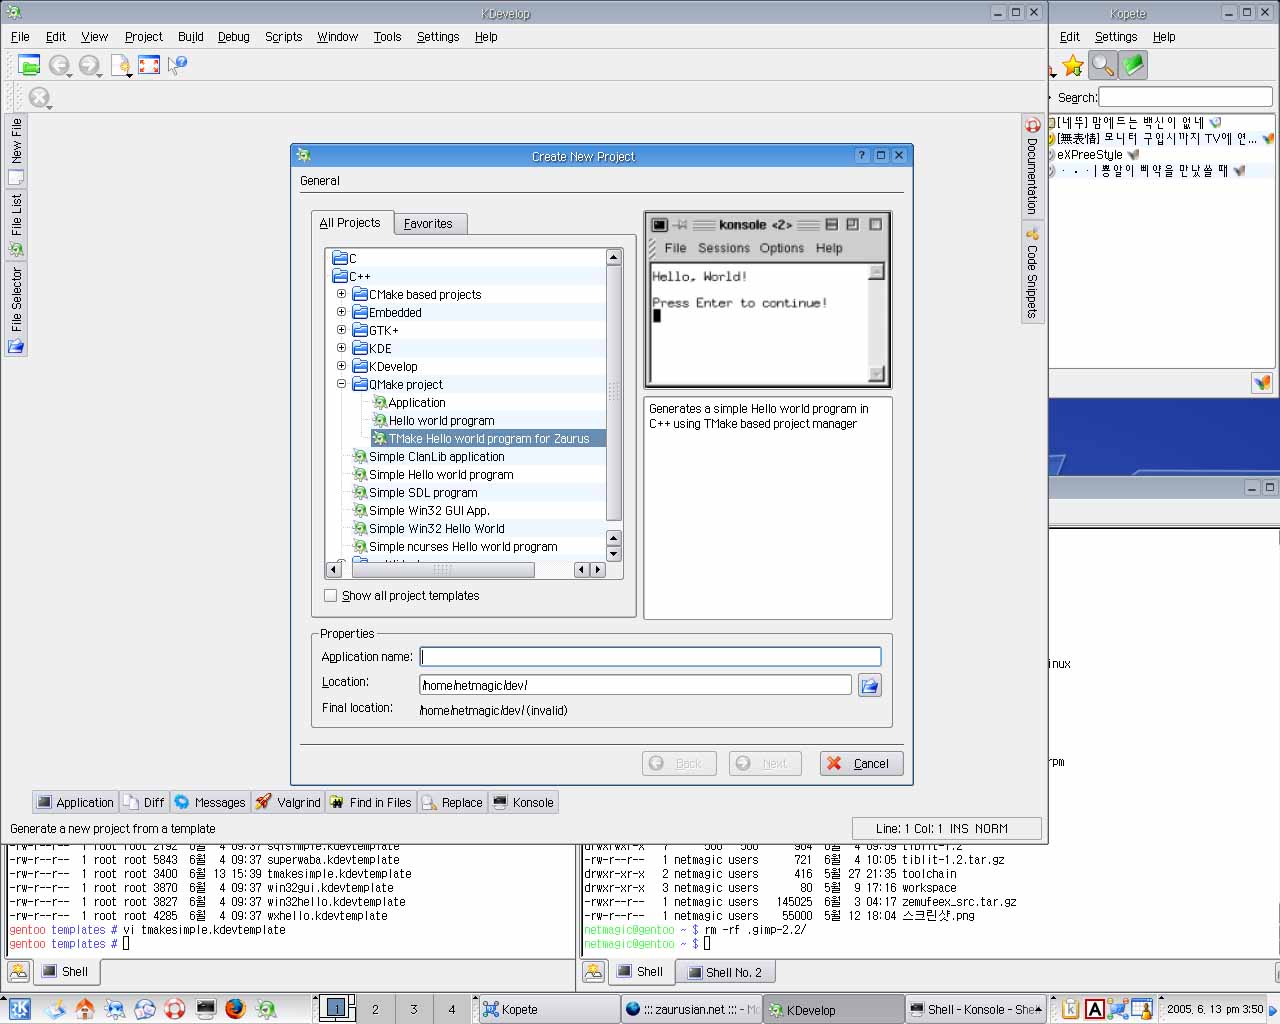Click the Application name input field

click(x=650, y=657)
